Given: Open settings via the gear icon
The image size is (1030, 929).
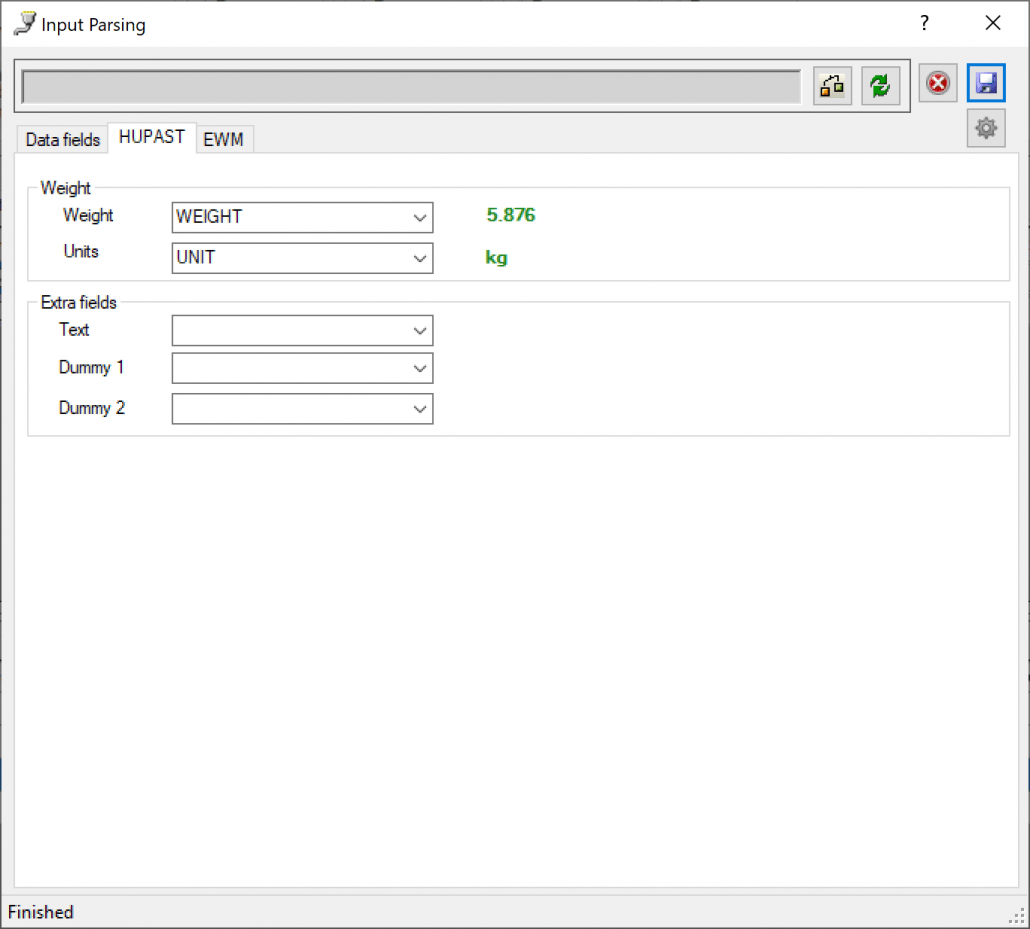Looking at the screenshot, I should [986, 128].
